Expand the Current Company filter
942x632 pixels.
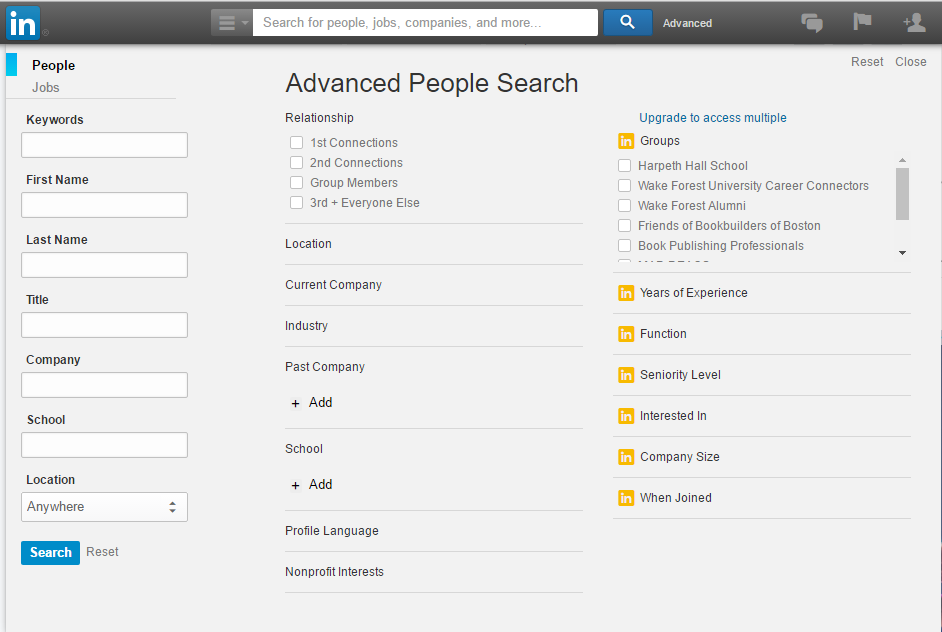coord(333,285)
